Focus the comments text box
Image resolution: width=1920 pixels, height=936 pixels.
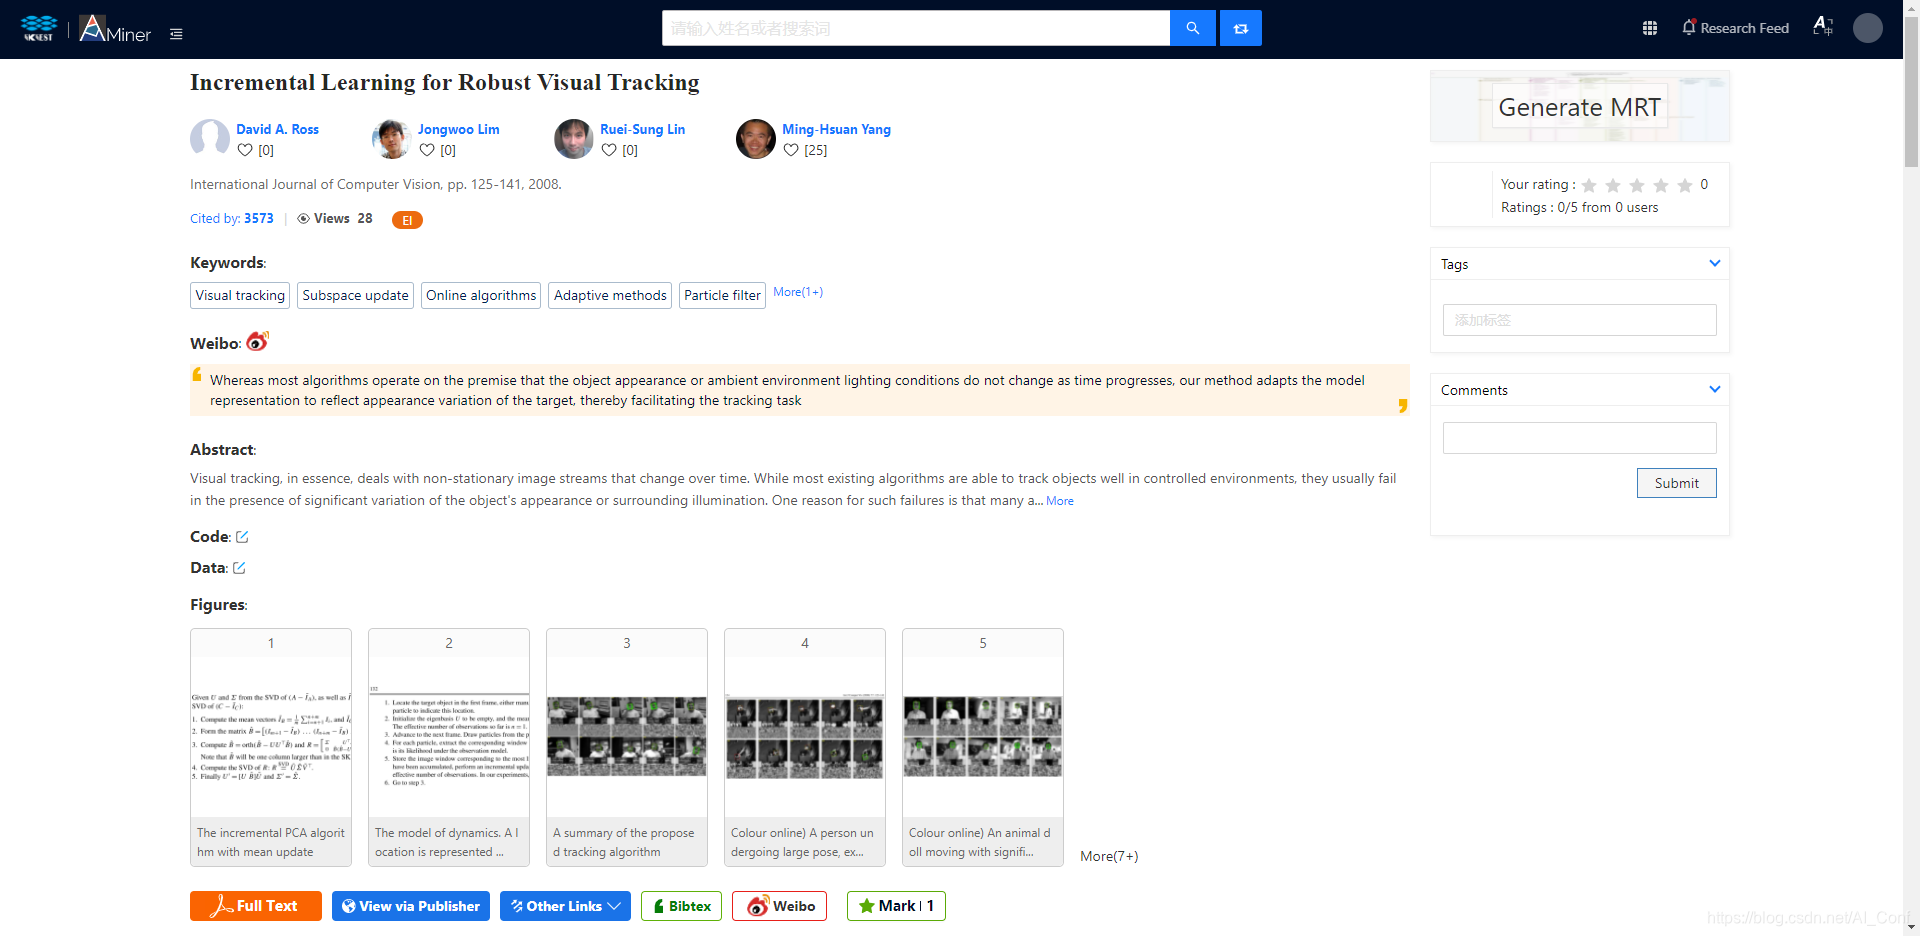click(x=1580, y=438)
